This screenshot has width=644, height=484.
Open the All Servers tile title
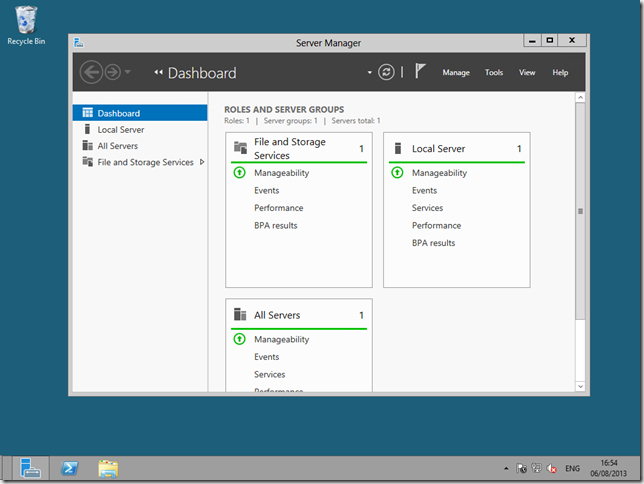(277, 315)
